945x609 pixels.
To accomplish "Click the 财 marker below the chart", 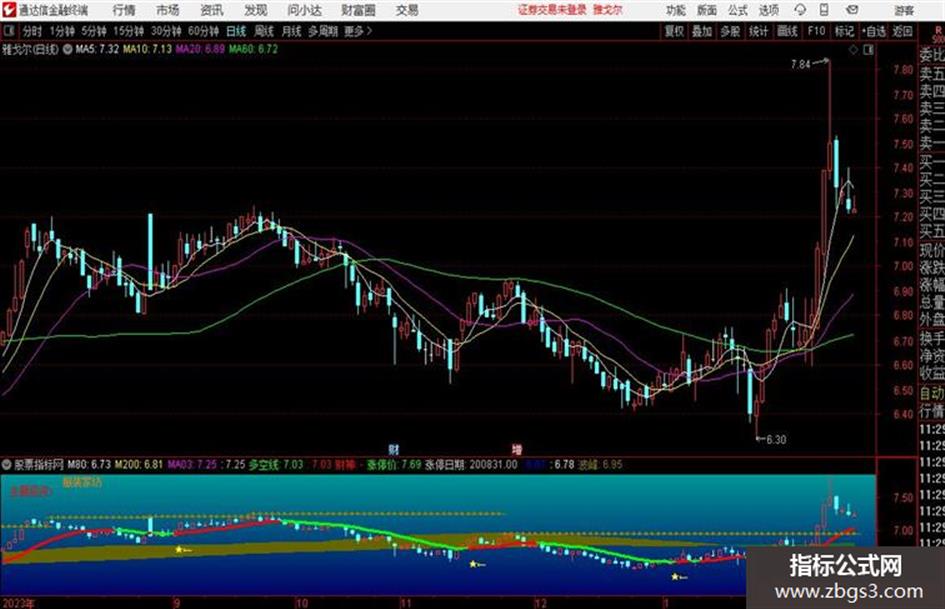I will click(x=394, y=449).
